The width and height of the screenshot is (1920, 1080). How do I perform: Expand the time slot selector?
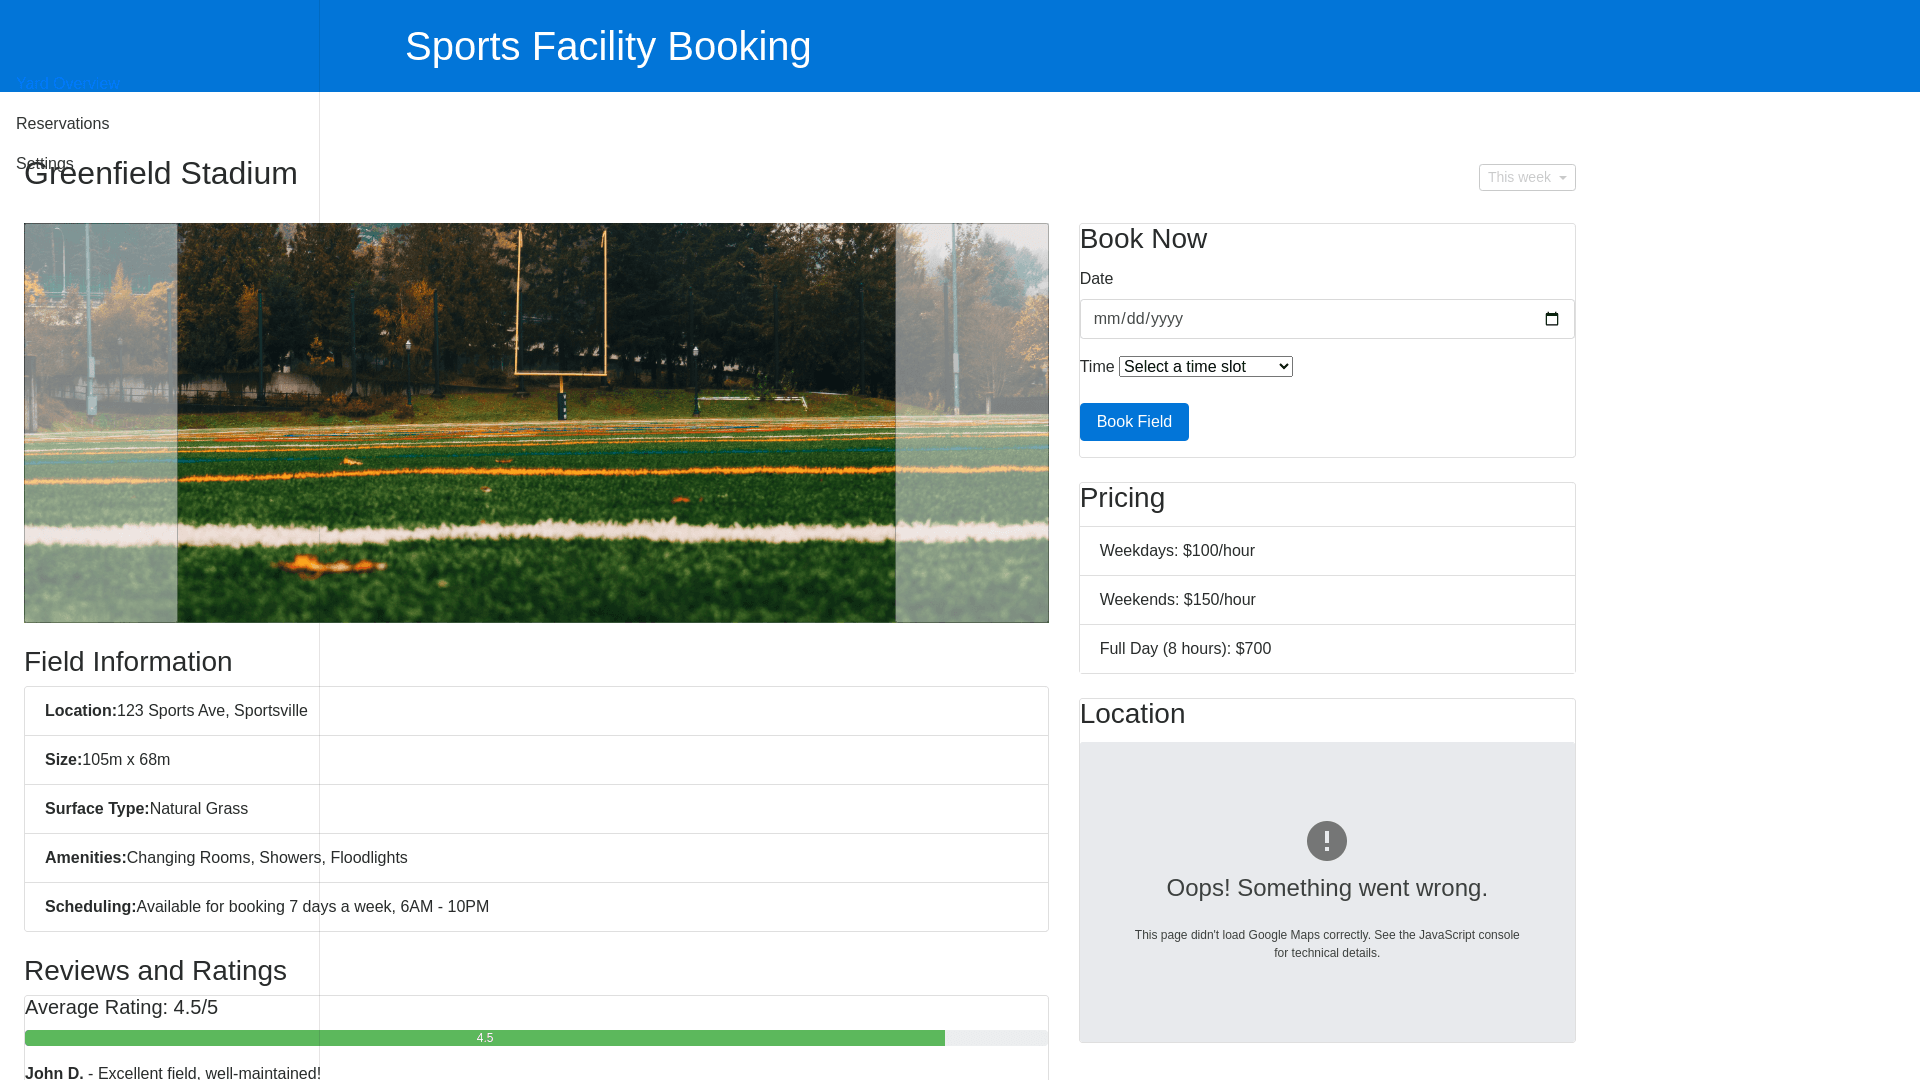[x=1205, y=367]
